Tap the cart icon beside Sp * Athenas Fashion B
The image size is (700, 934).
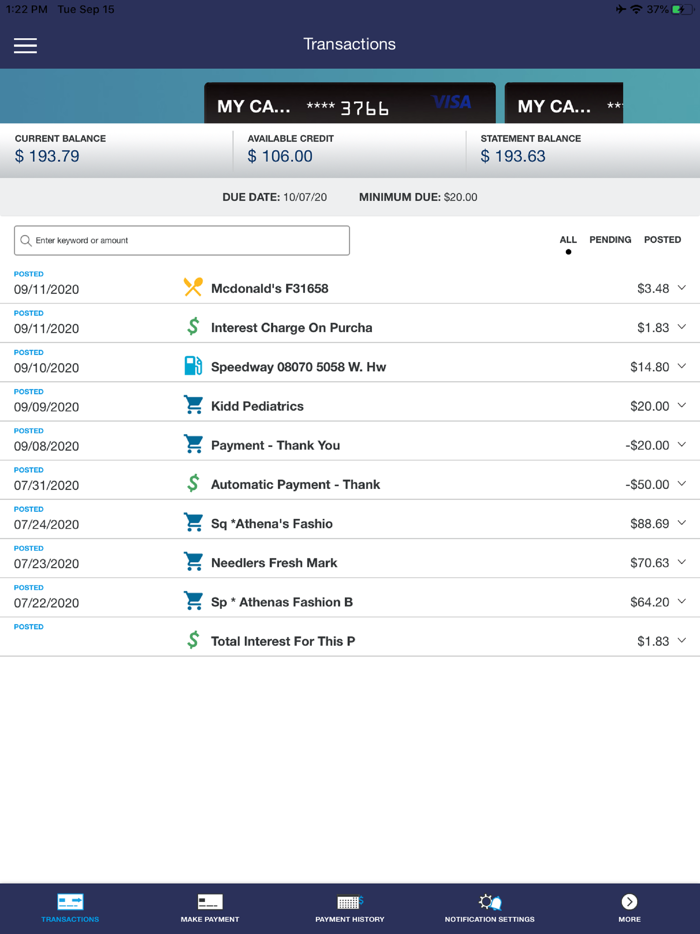pyautogui.click(x=193, y=602)
